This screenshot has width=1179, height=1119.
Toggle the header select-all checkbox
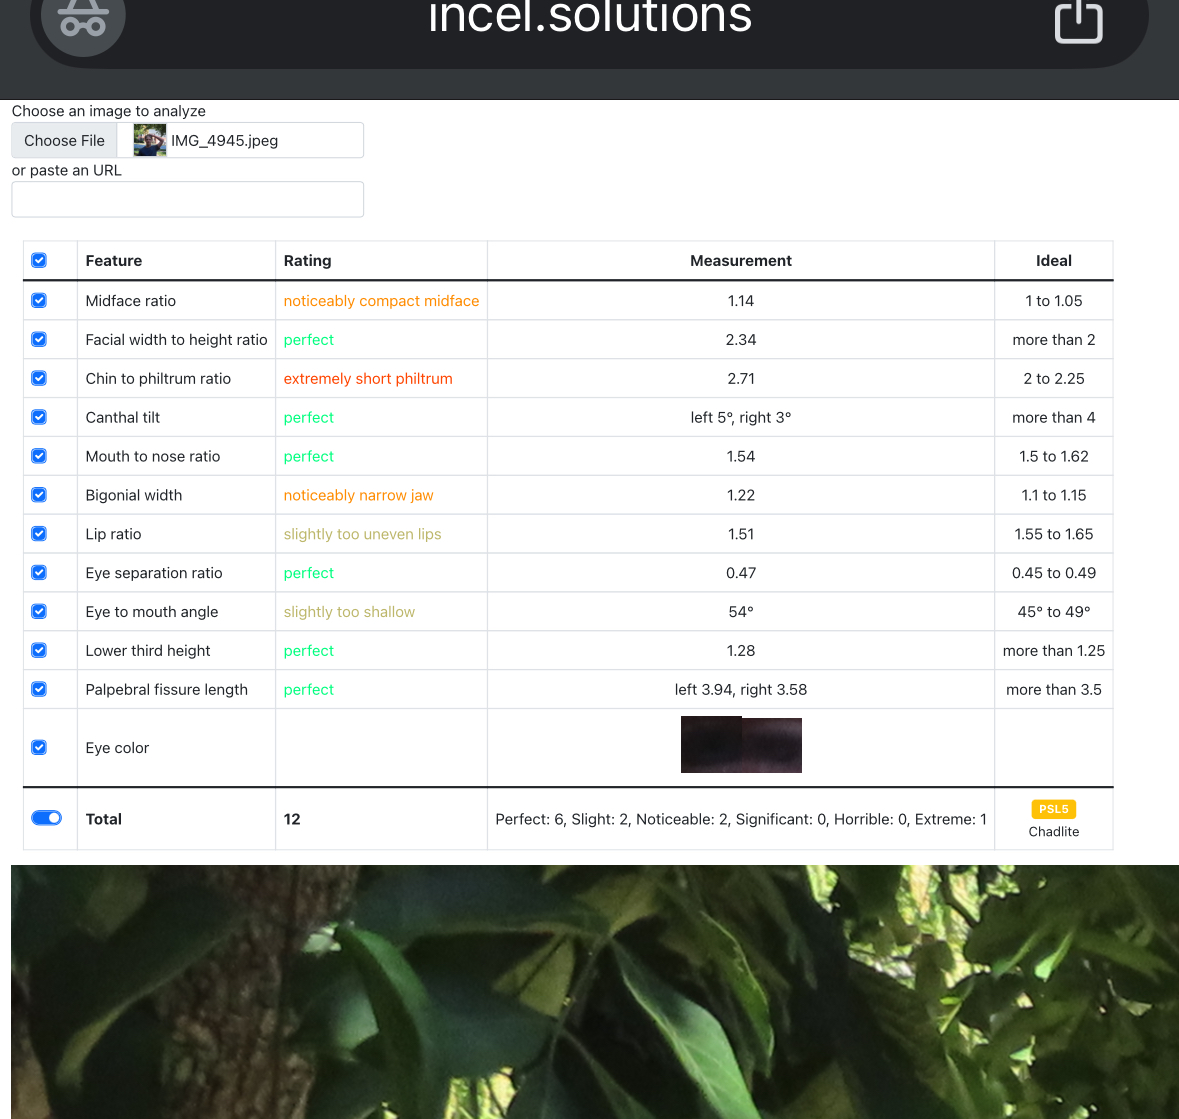(39, 261)
